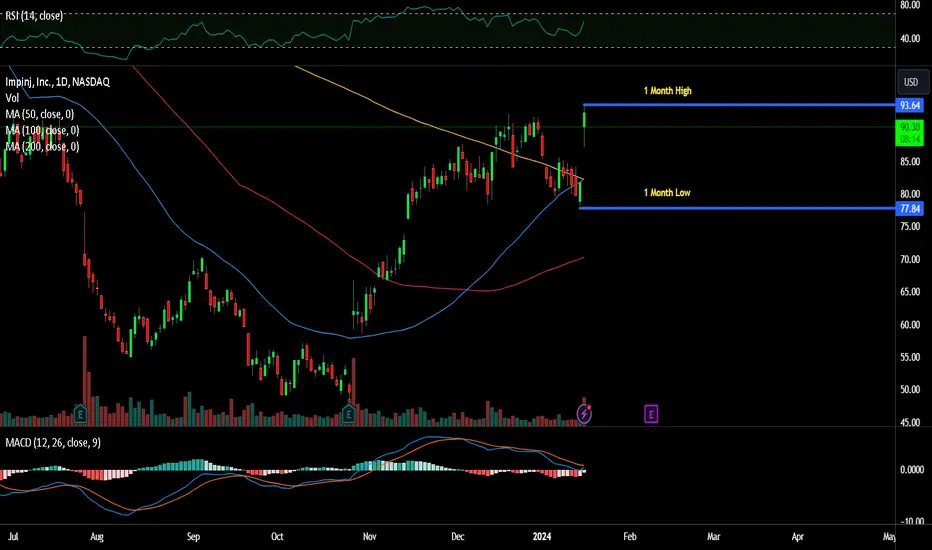The width and height of the screenshot is (932, 550).
Task: Click the late October earnings E marker
Action: [349, 414]
